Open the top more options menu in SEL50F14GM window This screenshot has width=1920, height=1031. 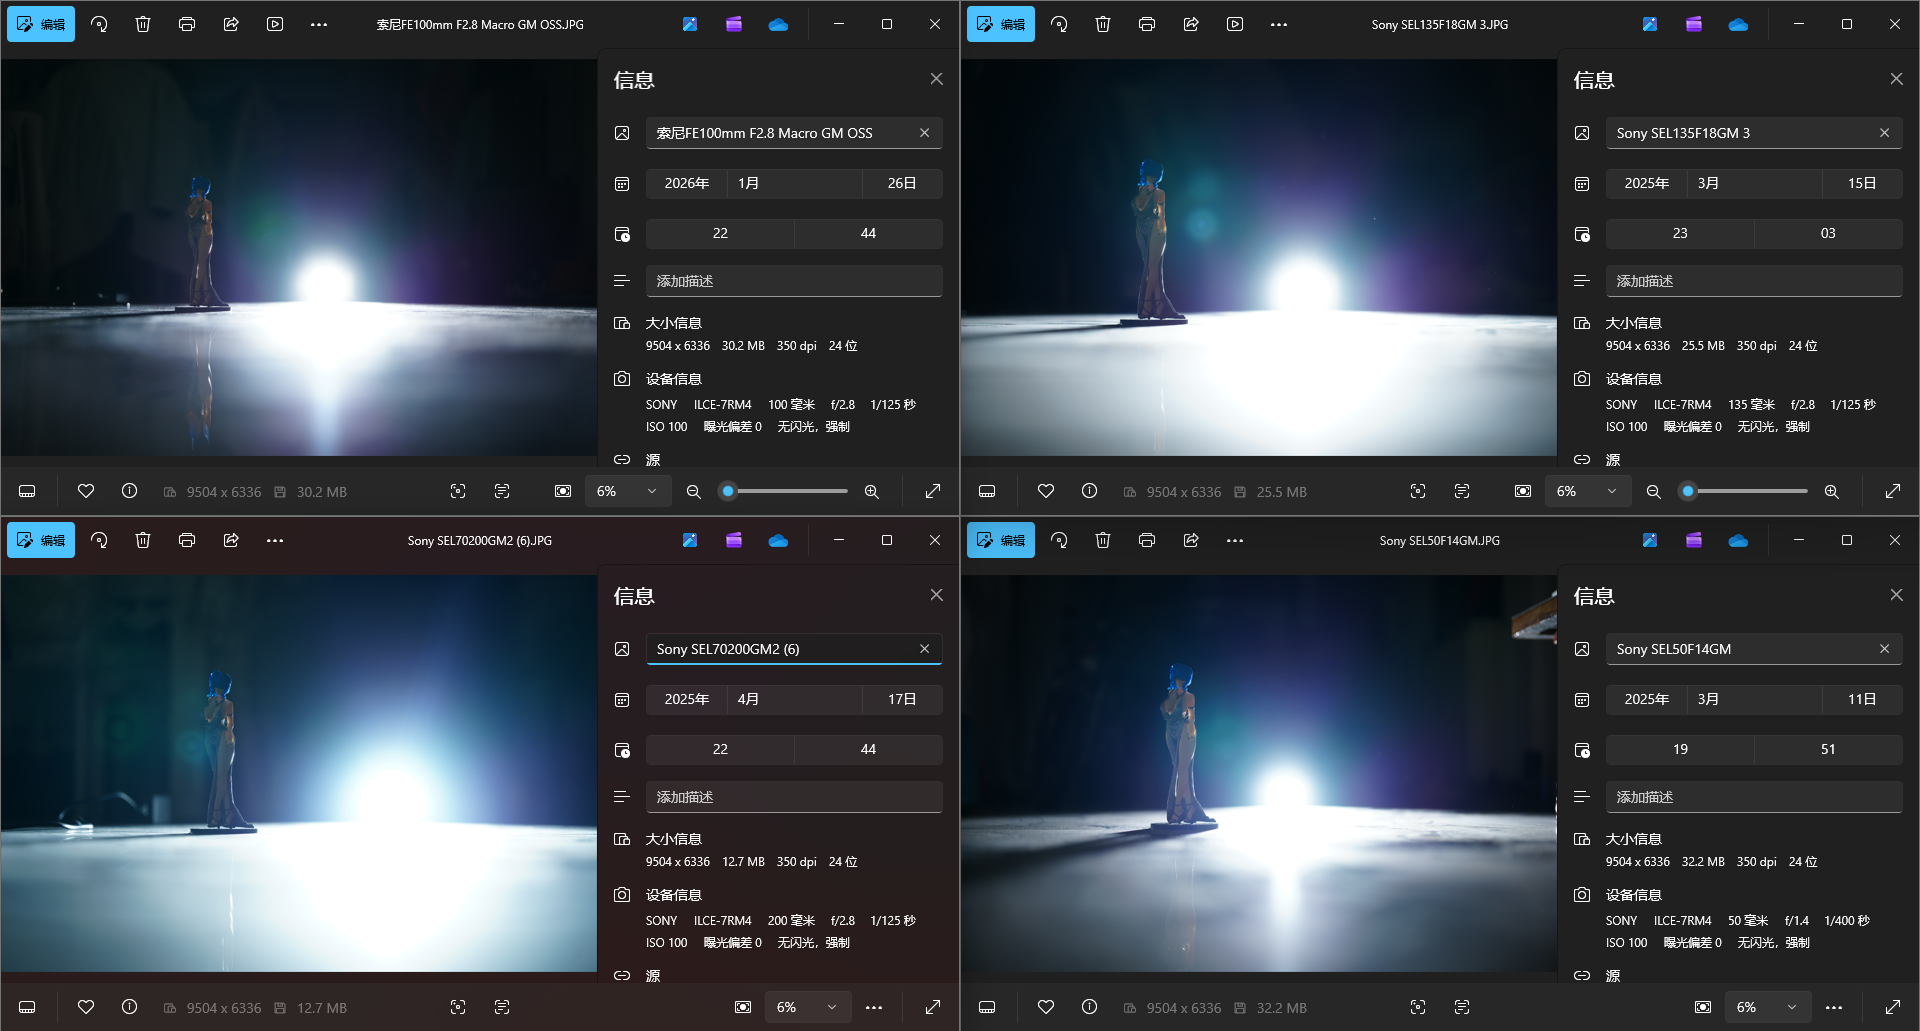[x=1235, y=540]
